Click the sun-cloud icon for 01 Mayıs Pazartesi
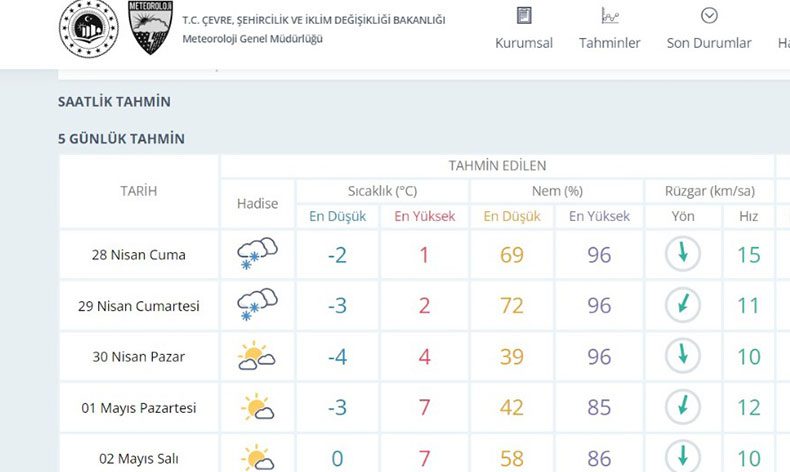790x472 pixels. [257, 407]
